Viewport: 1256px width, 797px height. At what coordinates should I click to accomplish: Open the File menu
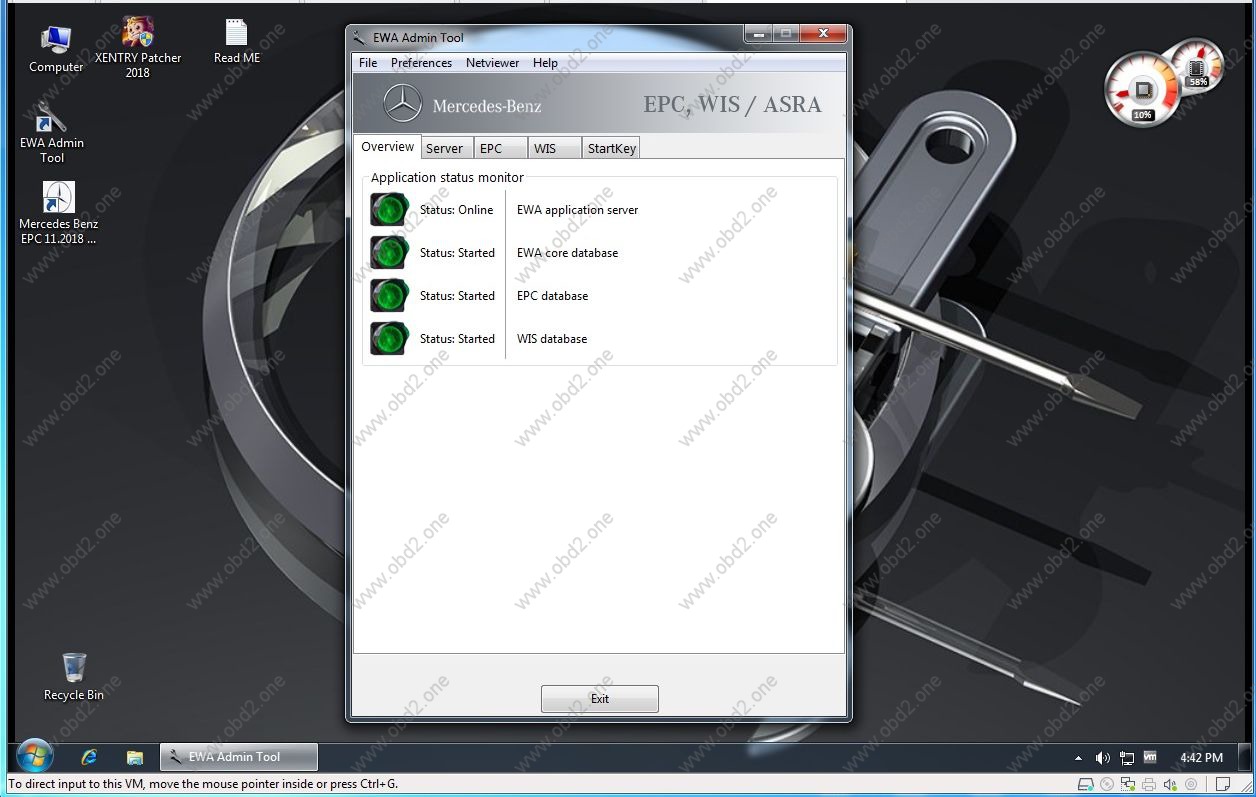[x=368, y=63]
